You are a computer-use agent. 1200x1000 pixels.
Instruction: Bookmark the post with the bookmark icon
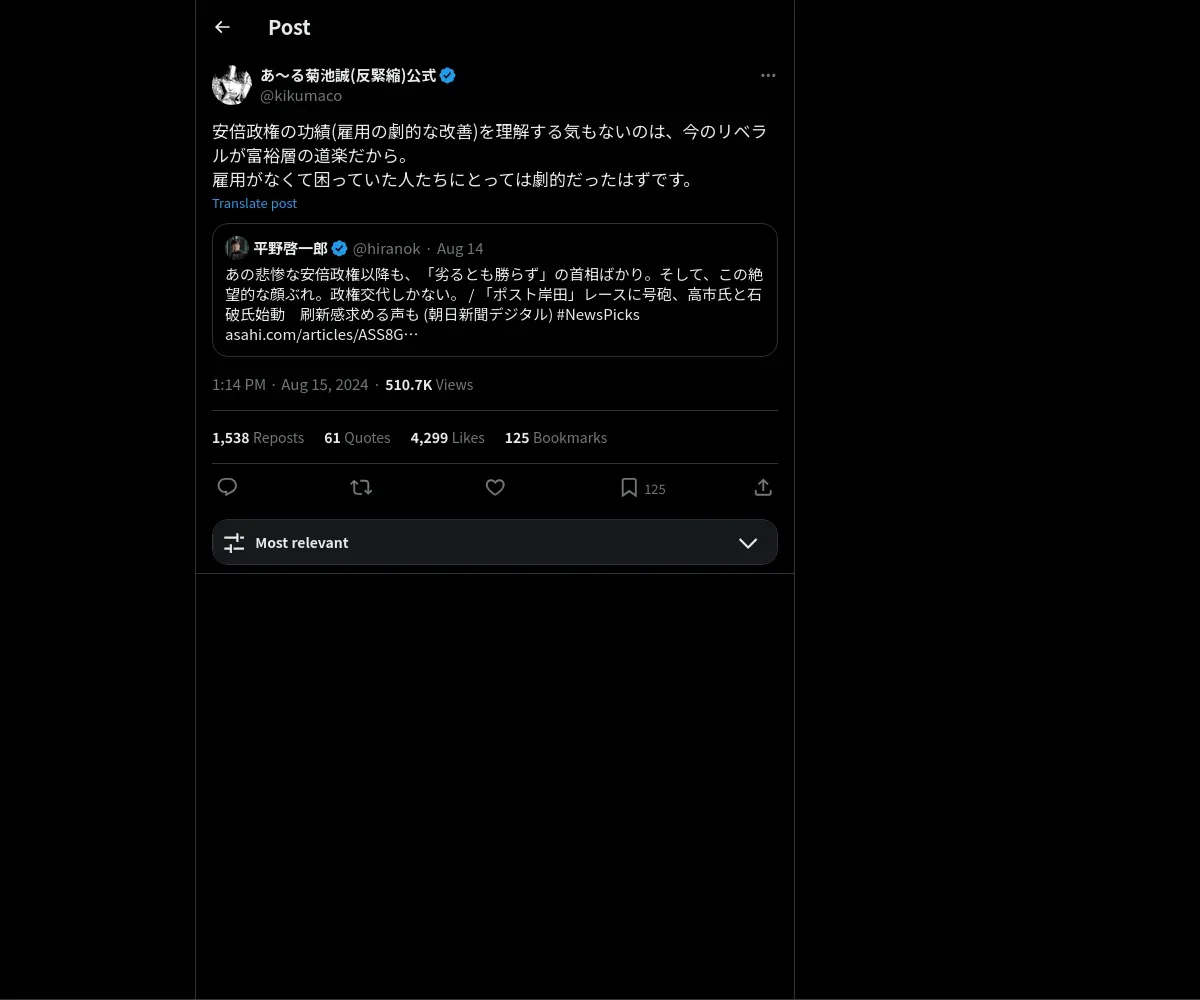coord(629,487)
